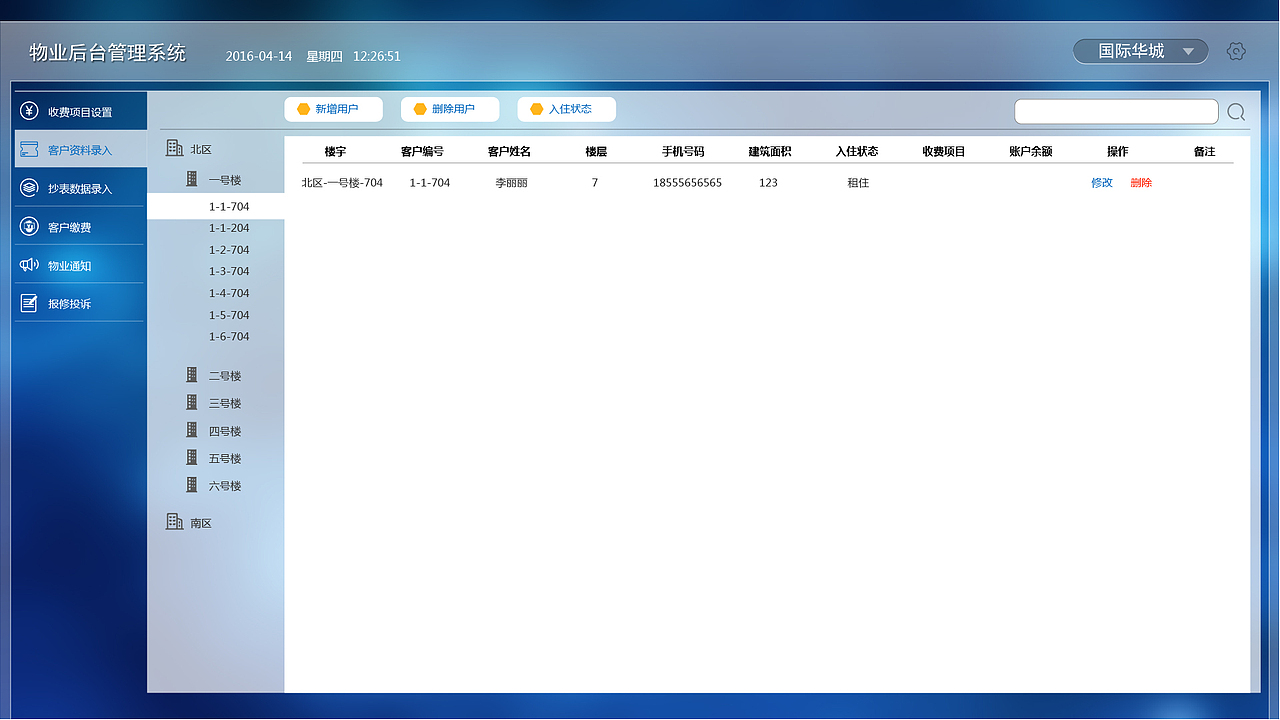The image size is (1280, 720).
Task: Collapse the 北区 tree node
Action: [201, 149]
